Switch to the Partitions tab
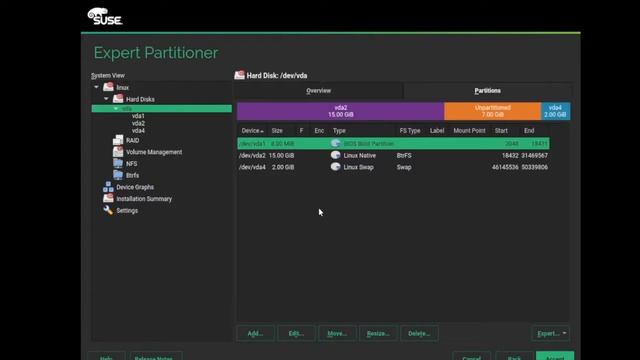The image size is (640, 360). 487,91
